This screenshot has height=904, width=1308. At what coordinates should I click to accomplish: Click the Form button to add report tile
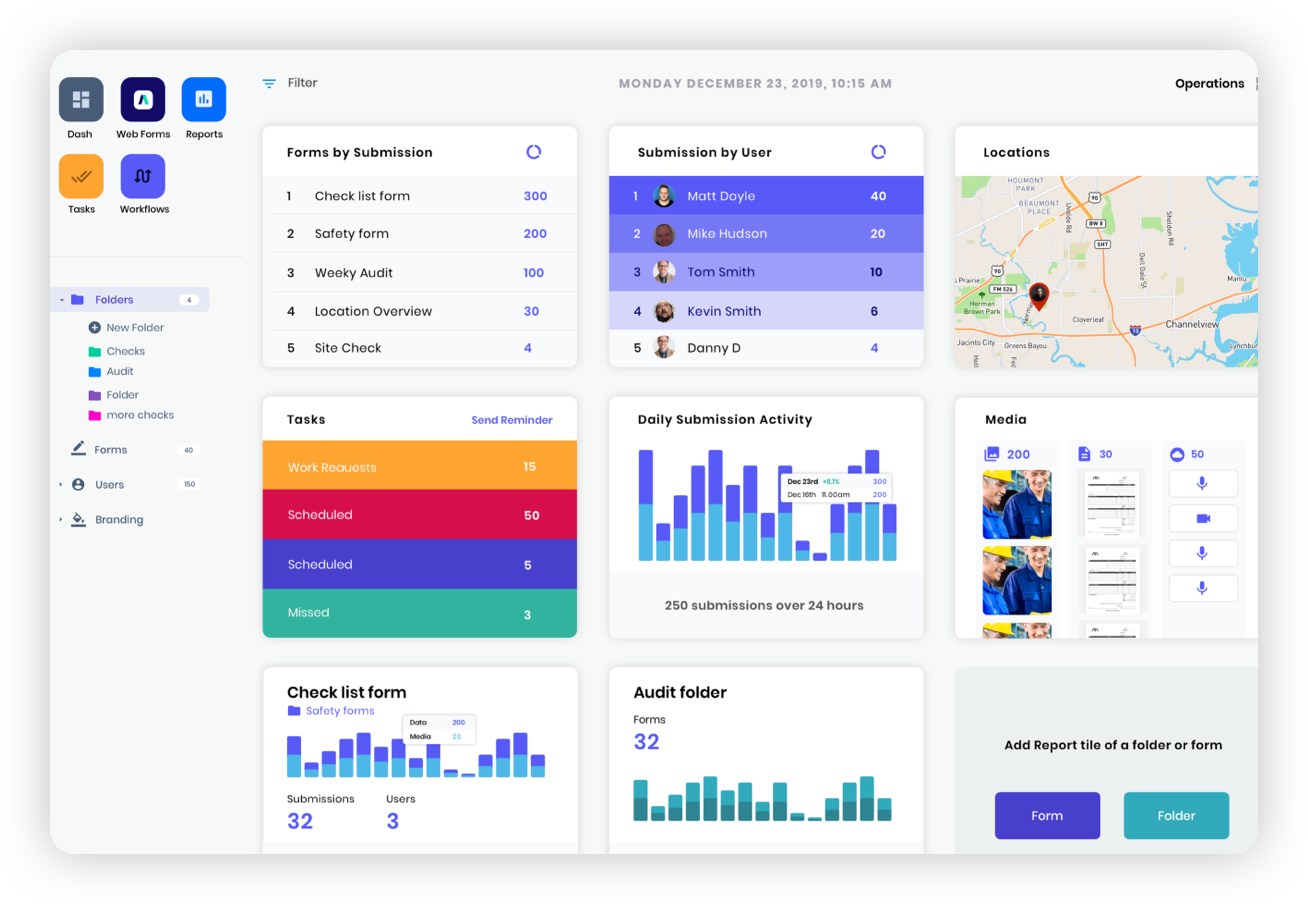point(1047,816)
